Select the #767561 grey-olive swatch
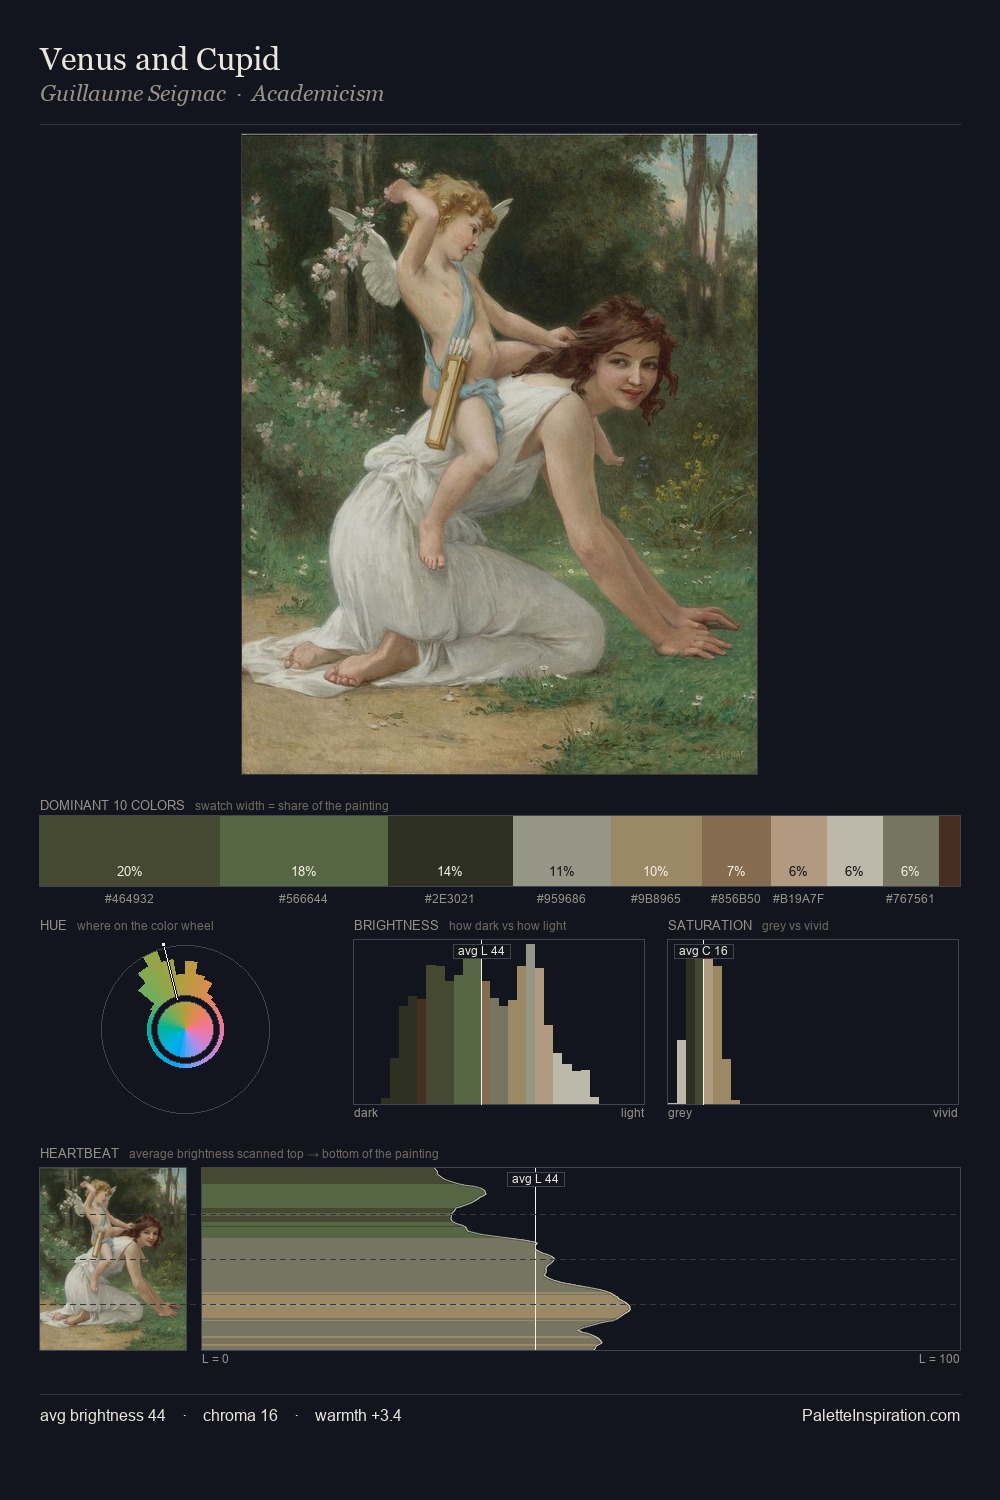This screenshot has width=1000, height=1500. tap(911, 851)
